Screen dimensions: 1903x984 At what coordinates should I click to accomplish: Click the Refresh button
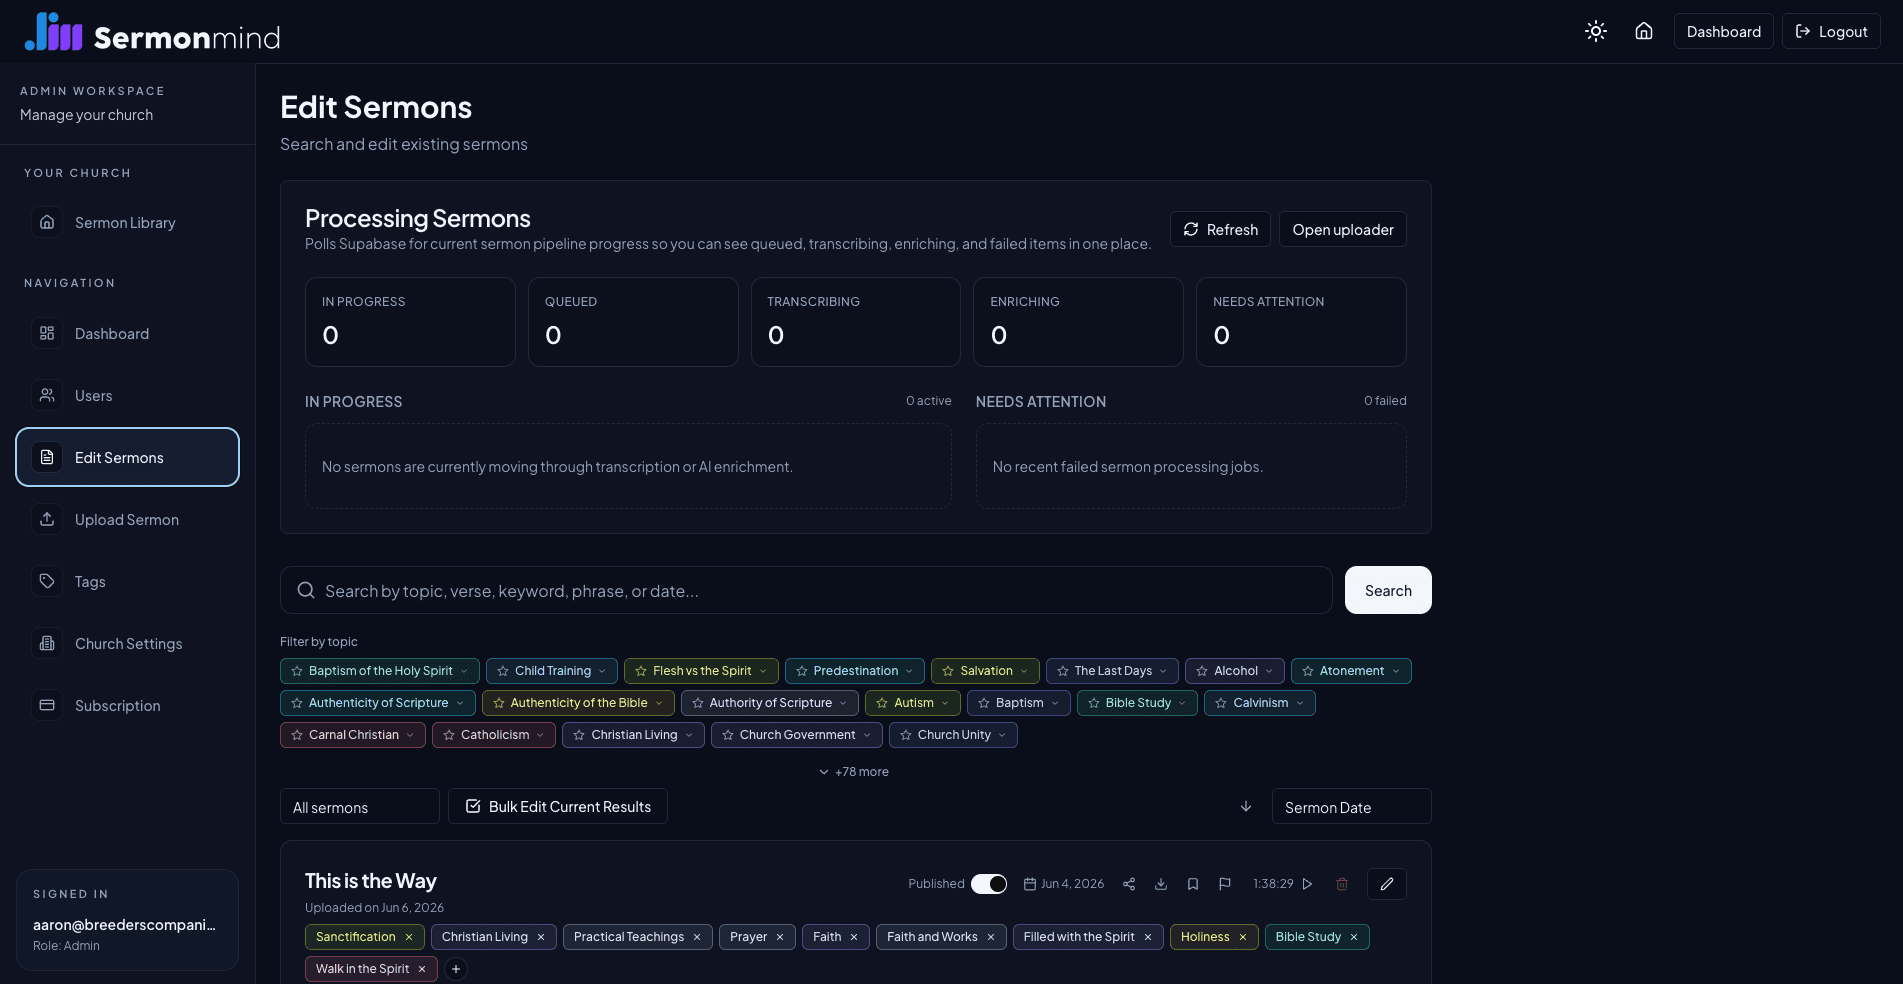1220,229
